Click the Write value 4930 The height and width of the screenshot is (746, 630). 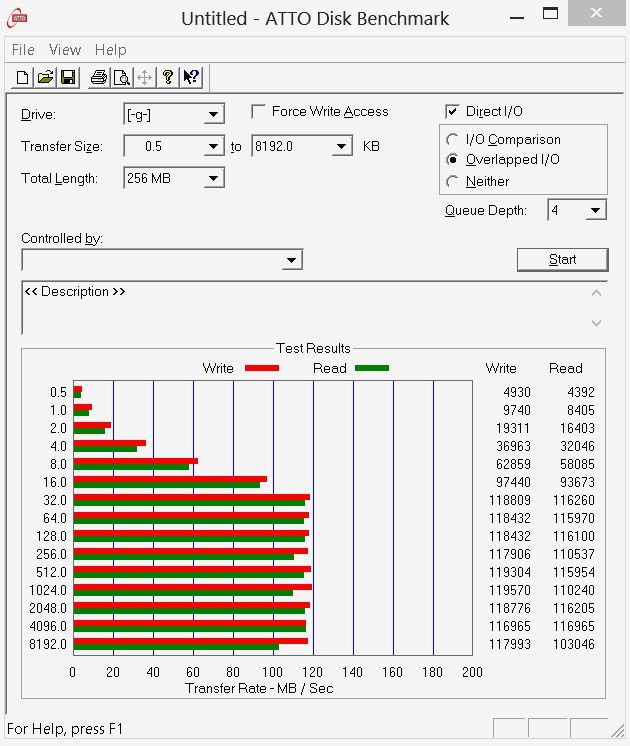coord(517,392)
